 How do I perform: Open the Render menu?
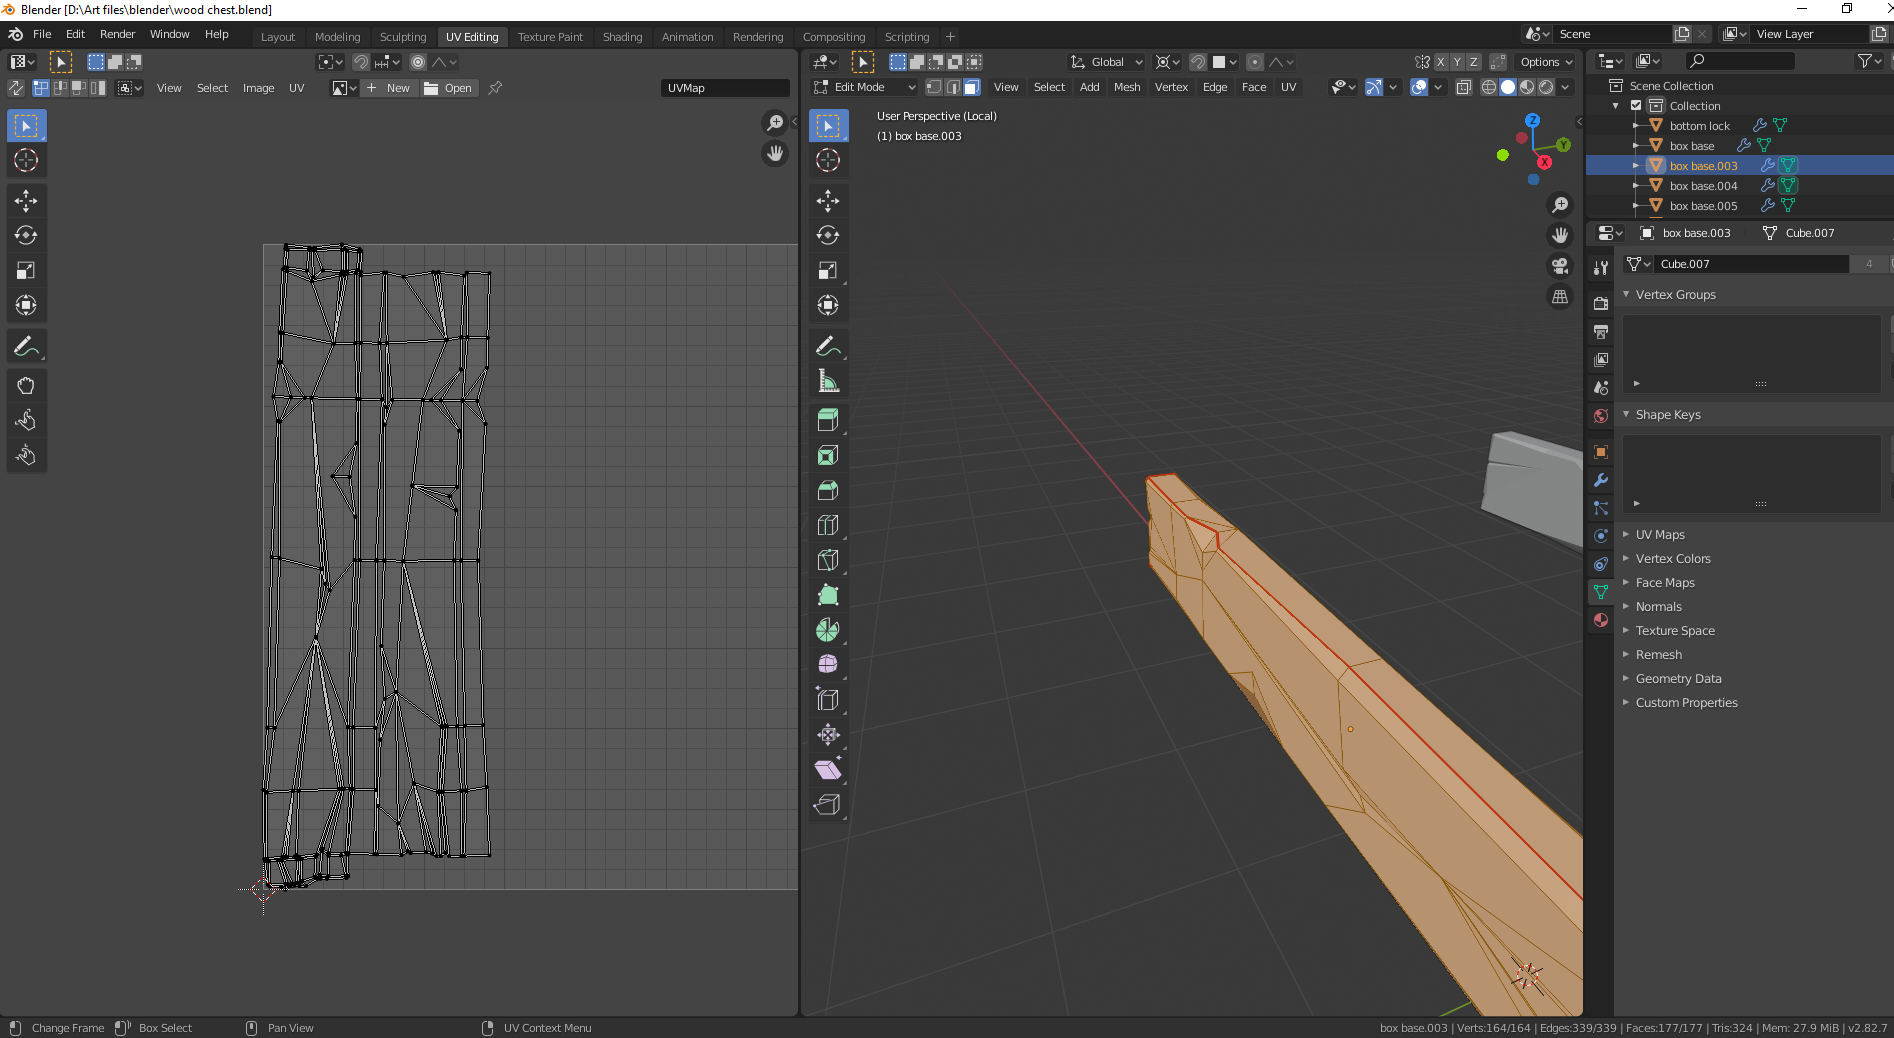point(117,34)
